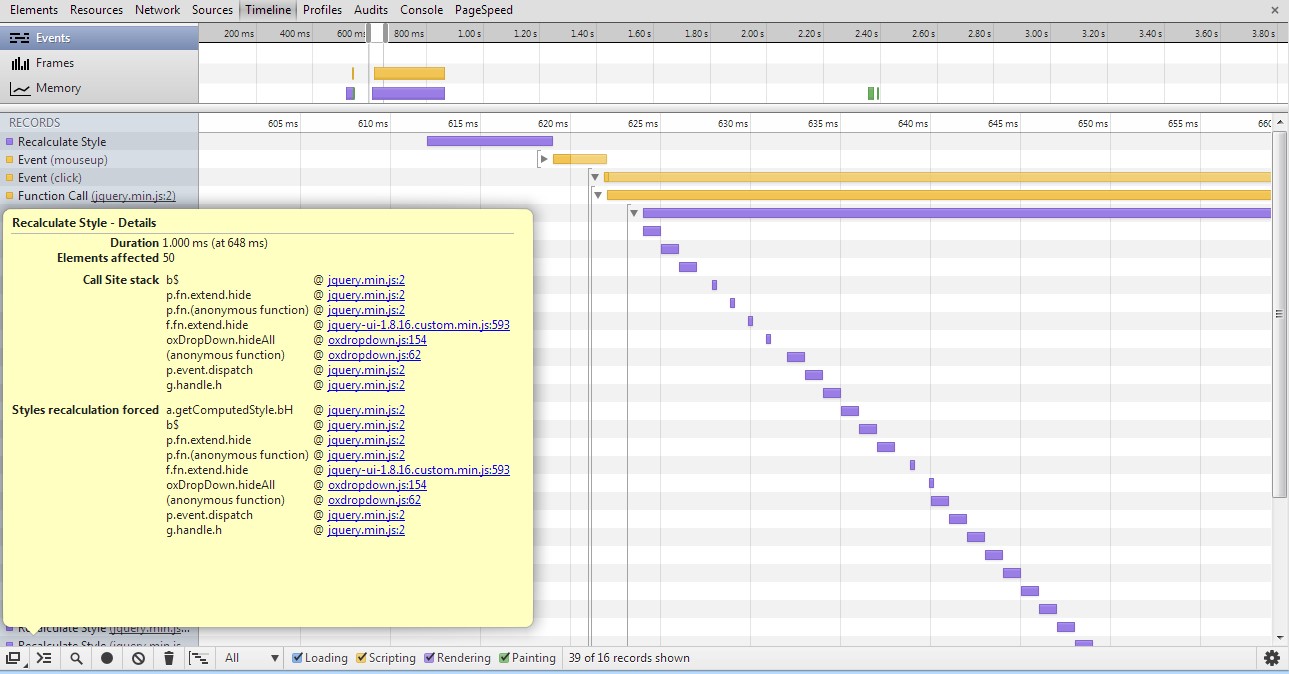The image size is (1289, 674).
Task: Click the garbage collect trash icon
Action: [169, 658]
